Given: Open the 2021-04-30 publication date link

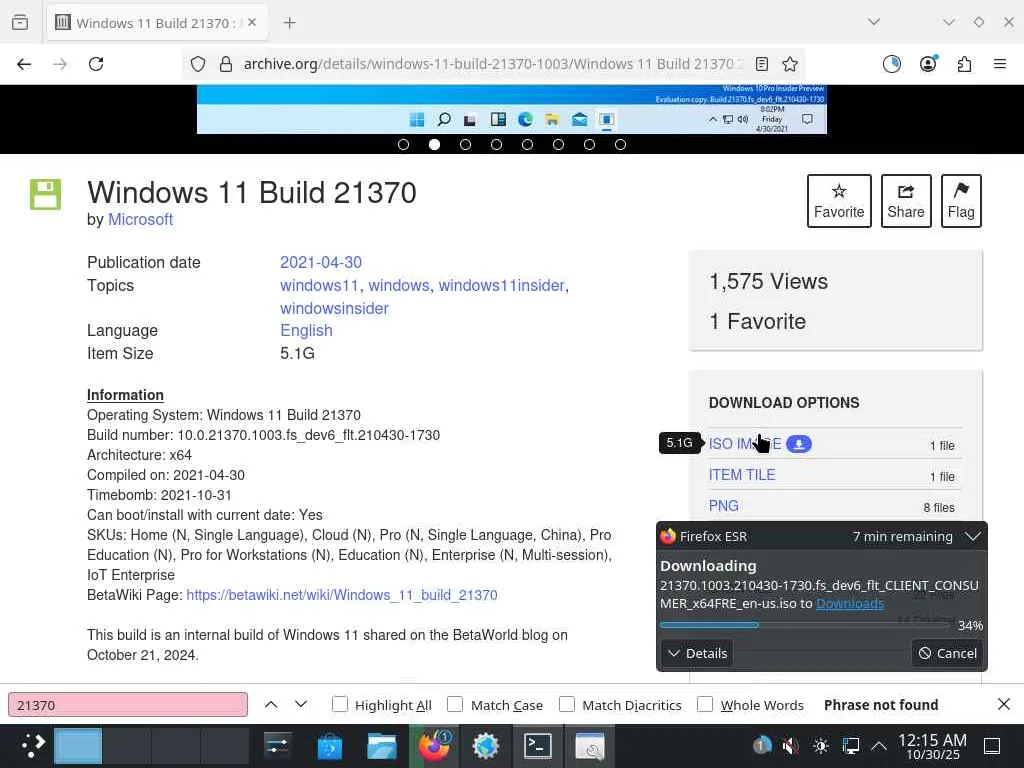Looking at the screenshot, I should coord(321,263).
